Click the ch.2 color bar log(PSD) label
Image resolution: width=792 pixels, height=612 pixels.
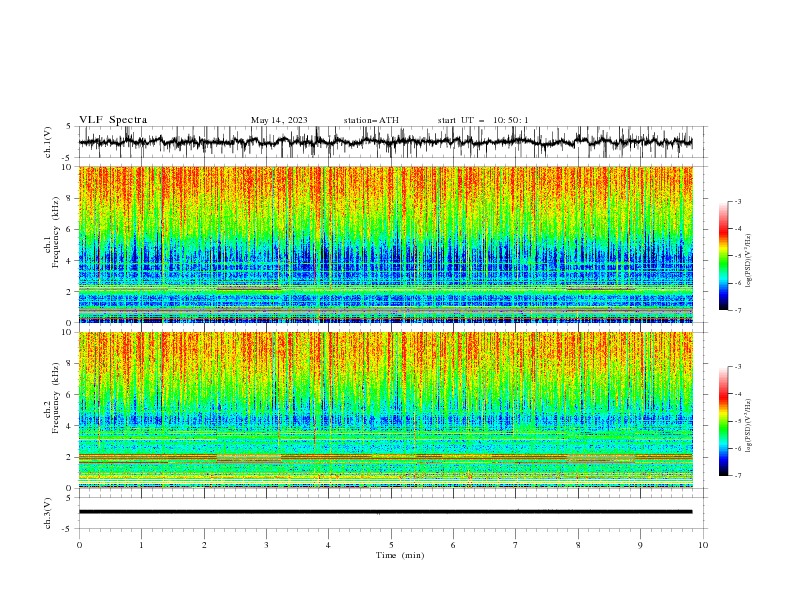point(748,425)
